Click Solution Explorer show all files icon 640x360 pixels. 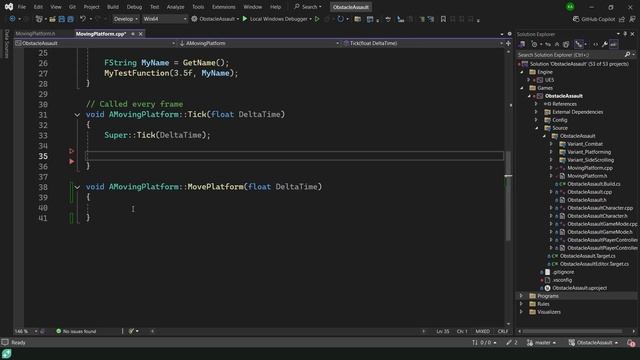click(566, 44)
